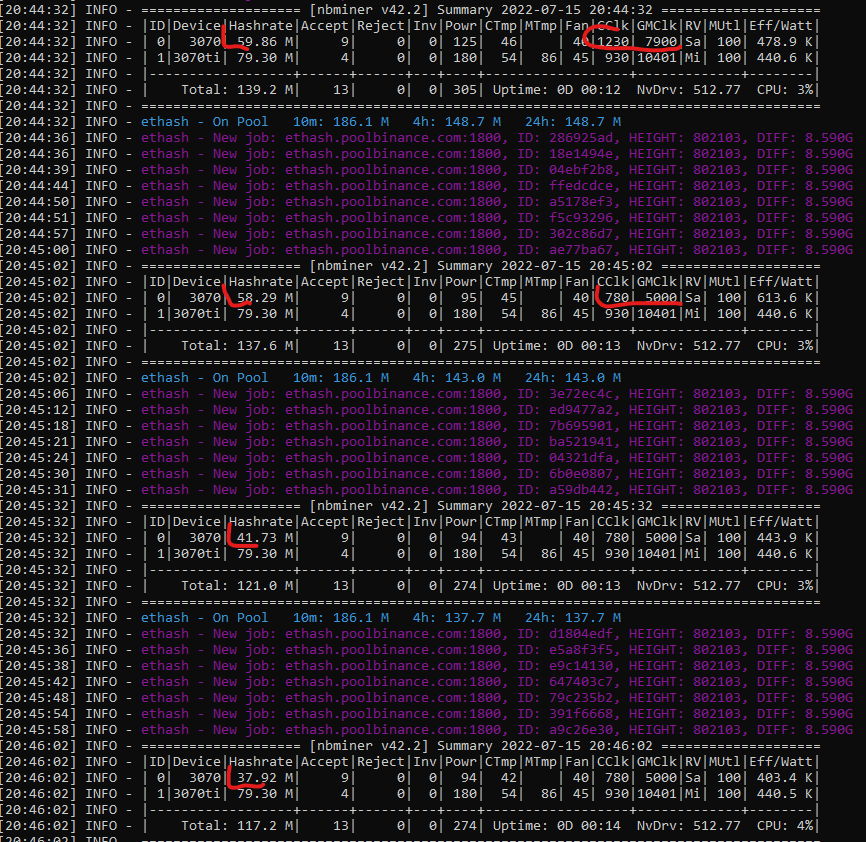Click the total power value 305
Image resolution: width=866 pixels, height=842 pixels.
coord(465,90)
